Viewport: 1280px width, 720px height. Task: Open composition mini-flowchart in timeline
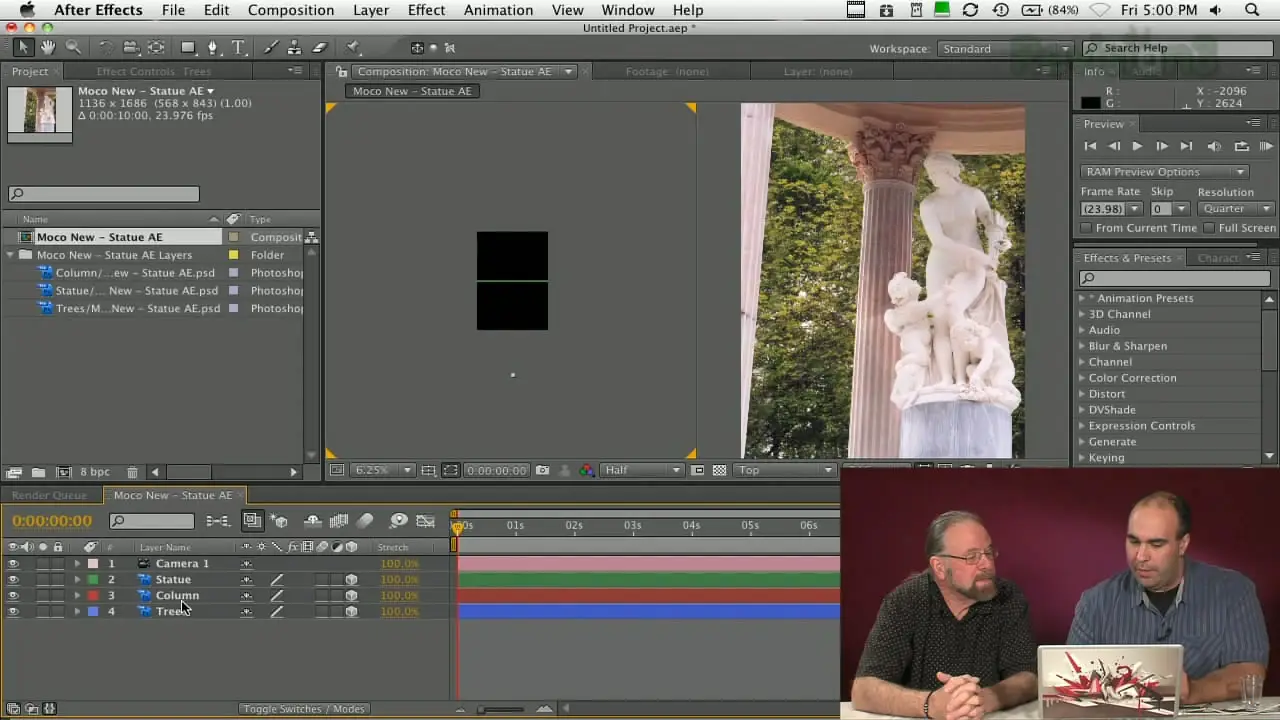217,521
